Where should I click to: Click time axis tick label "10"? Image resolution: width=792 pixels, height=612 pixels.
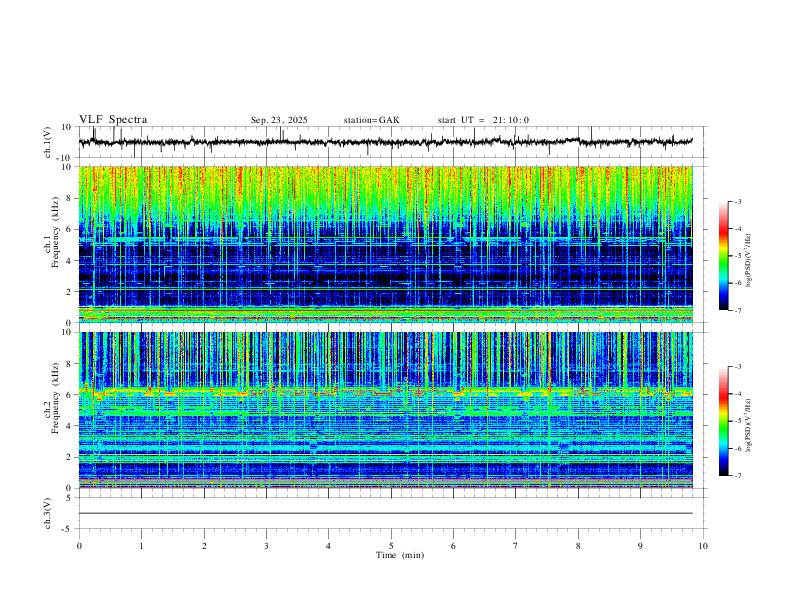pyautogui.click(x=703, y=546)
